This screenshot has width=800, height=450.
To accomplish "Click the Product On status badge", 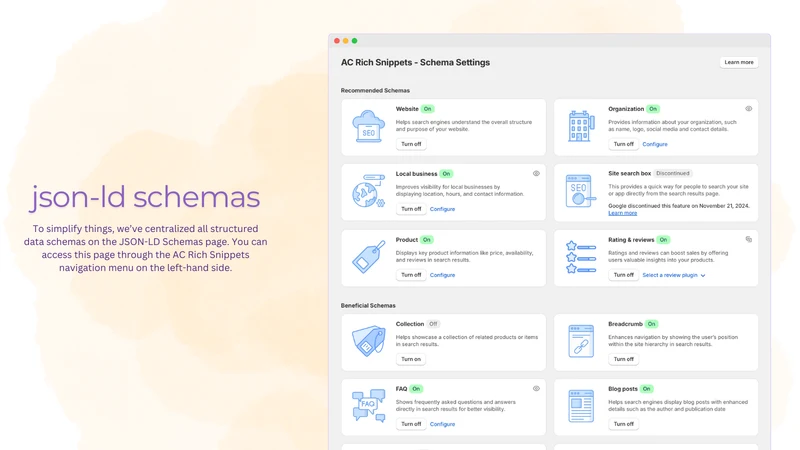I will pyautogui.click(x=427, y=240).
